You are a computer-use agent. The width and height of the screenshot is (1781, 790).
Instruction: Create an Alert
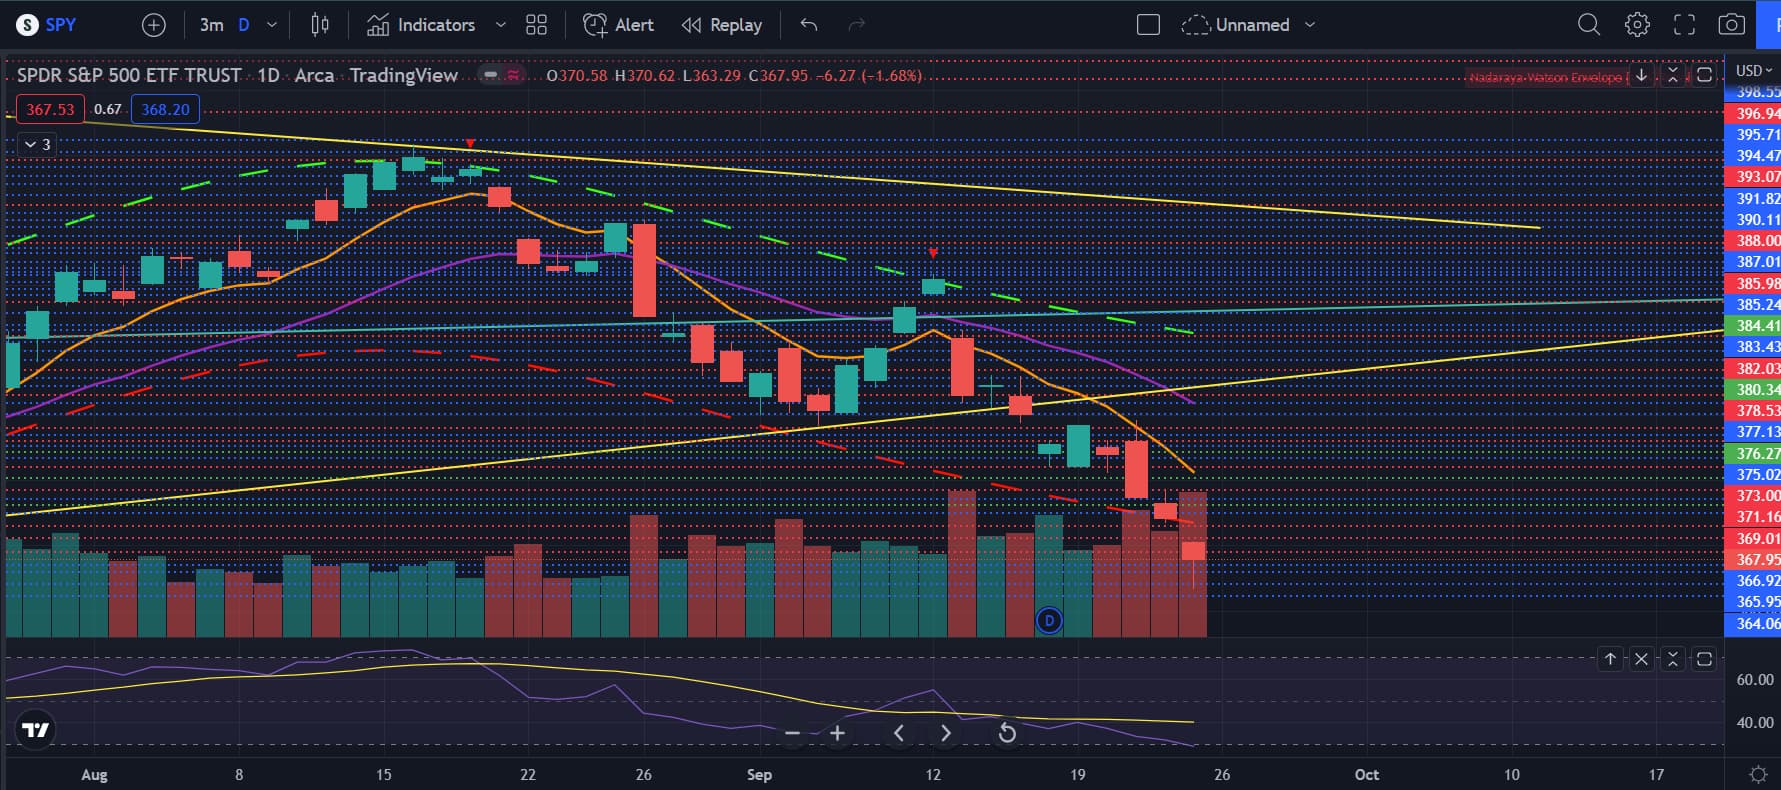[x=619, y=25]
